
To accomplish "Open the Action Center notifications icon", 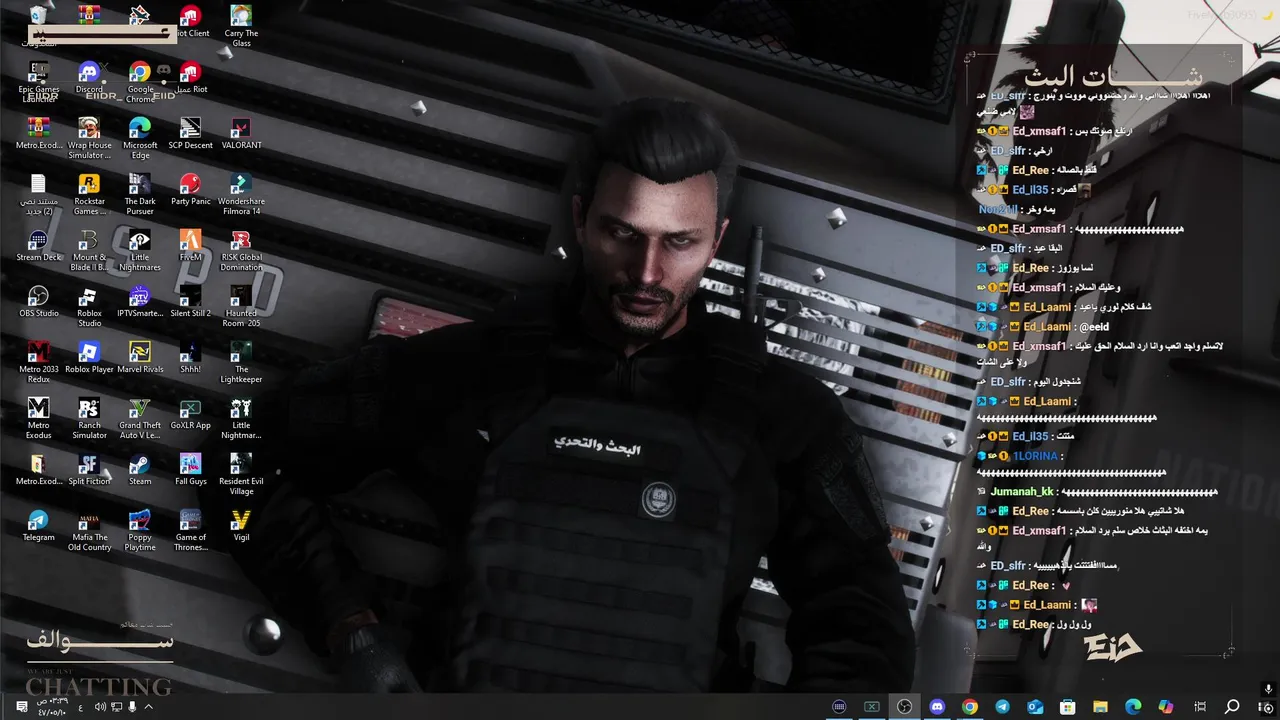I will tap(21, 707).
